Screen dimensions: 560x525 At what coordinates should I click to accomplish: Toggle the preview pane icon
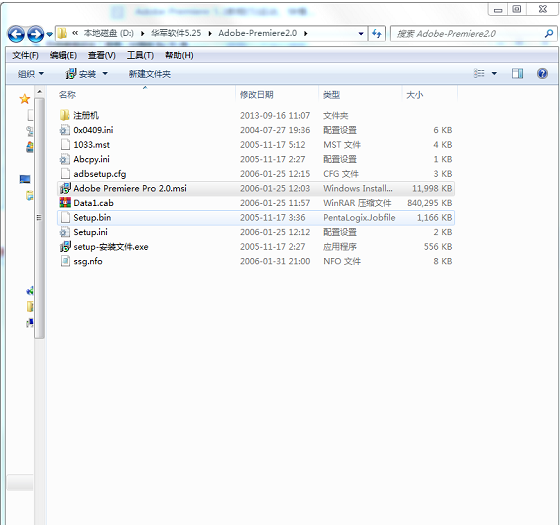pos(518,74)
